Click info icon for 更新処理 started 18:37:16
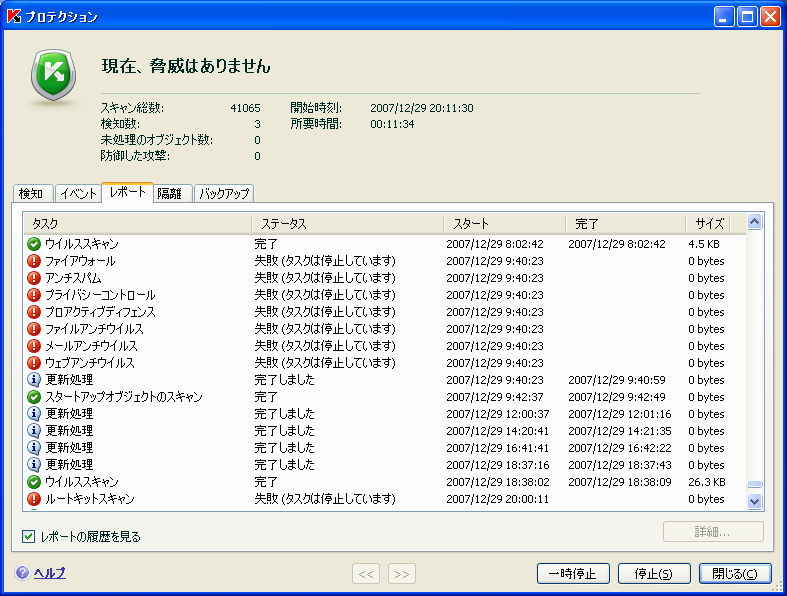This screenshot has height=596, width=787. [34, 464]
